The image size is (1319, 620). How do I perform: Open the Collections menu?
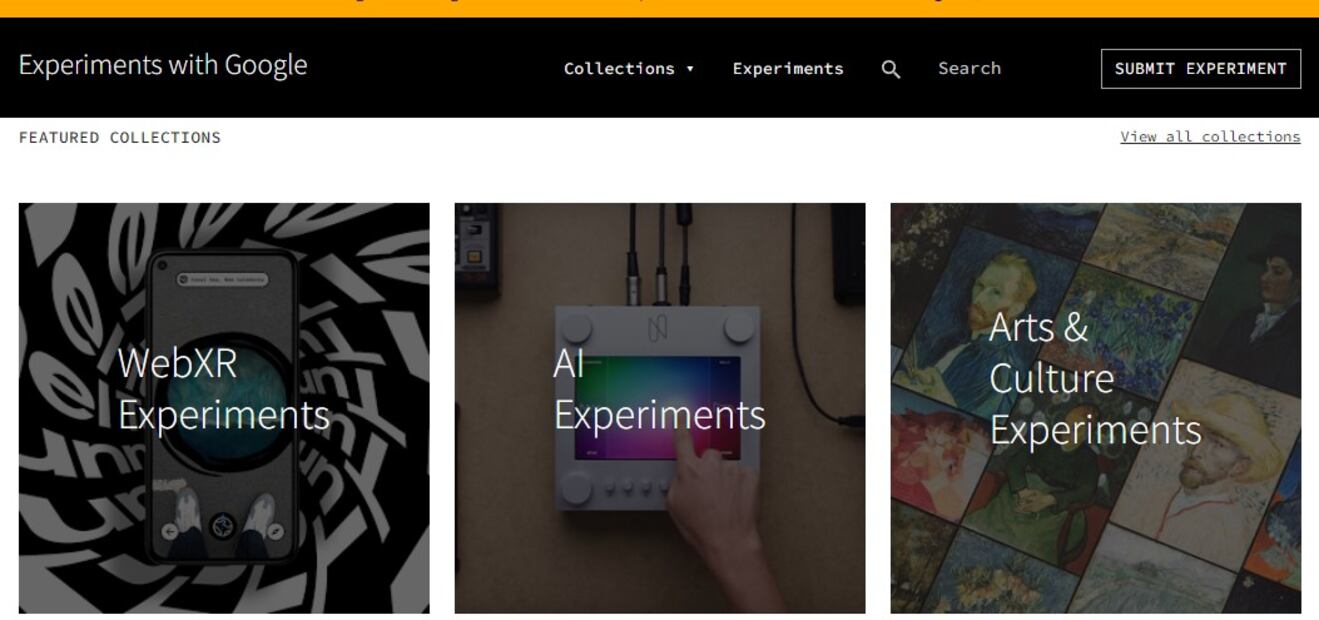pyautogui.click(x=619, y=69)
